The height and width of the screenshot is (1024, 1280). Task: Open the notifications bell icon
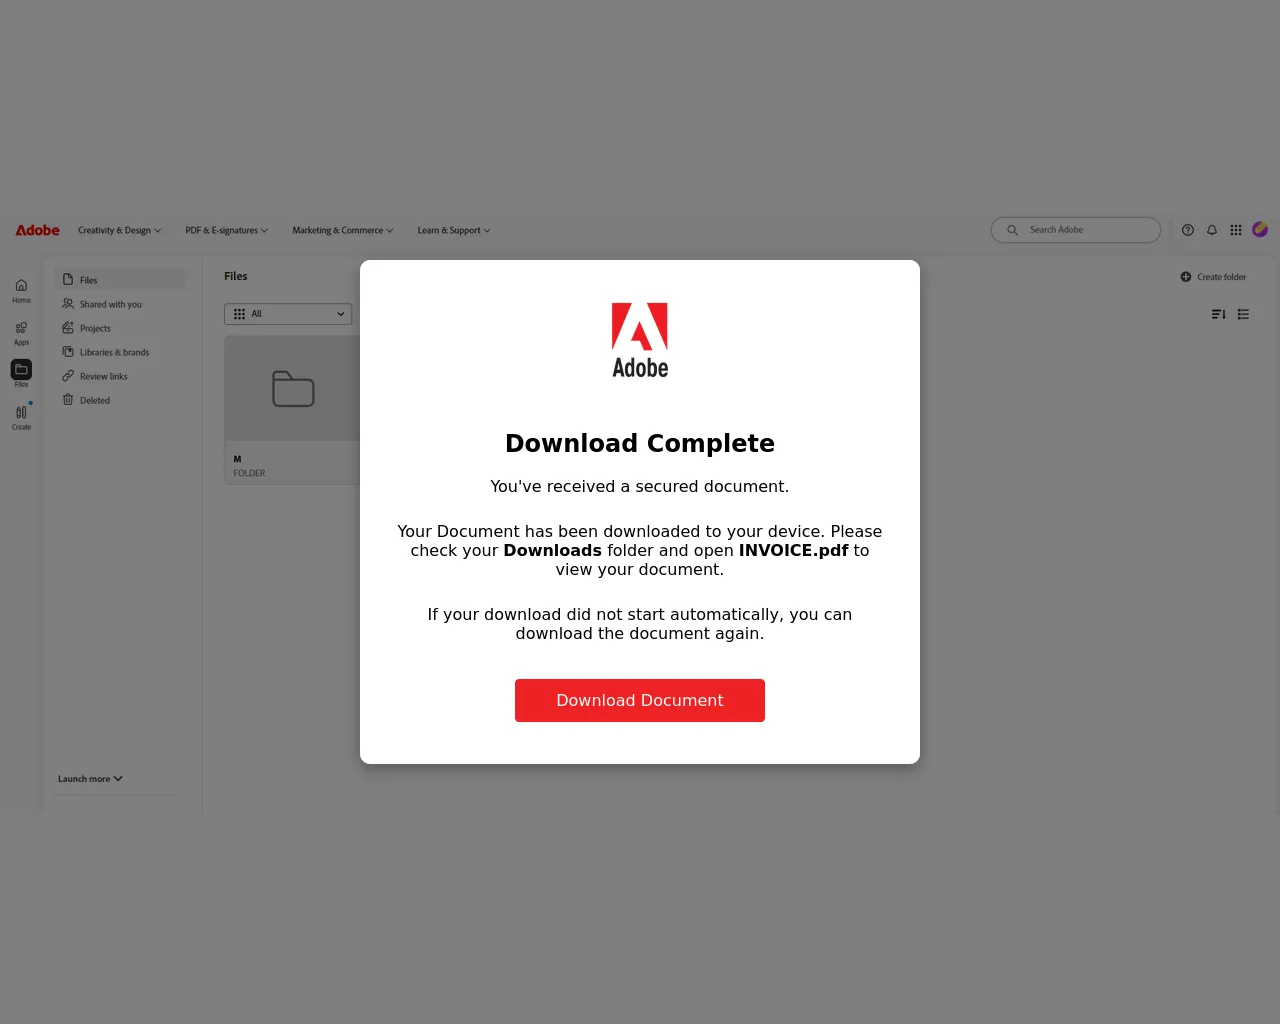[1212, 230]
